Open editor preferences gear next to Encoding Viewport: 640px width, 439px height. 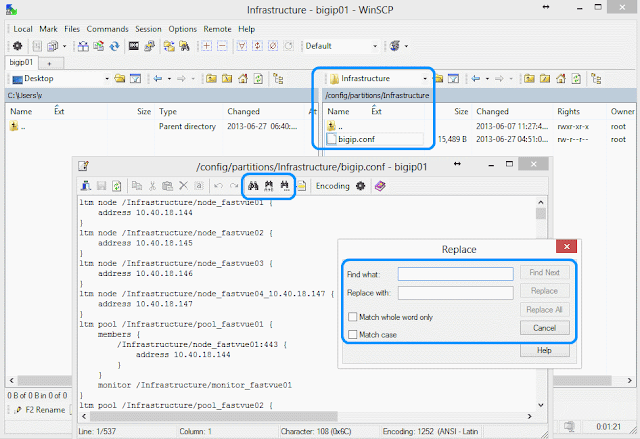pyautogui.click(x=360, y=186)
